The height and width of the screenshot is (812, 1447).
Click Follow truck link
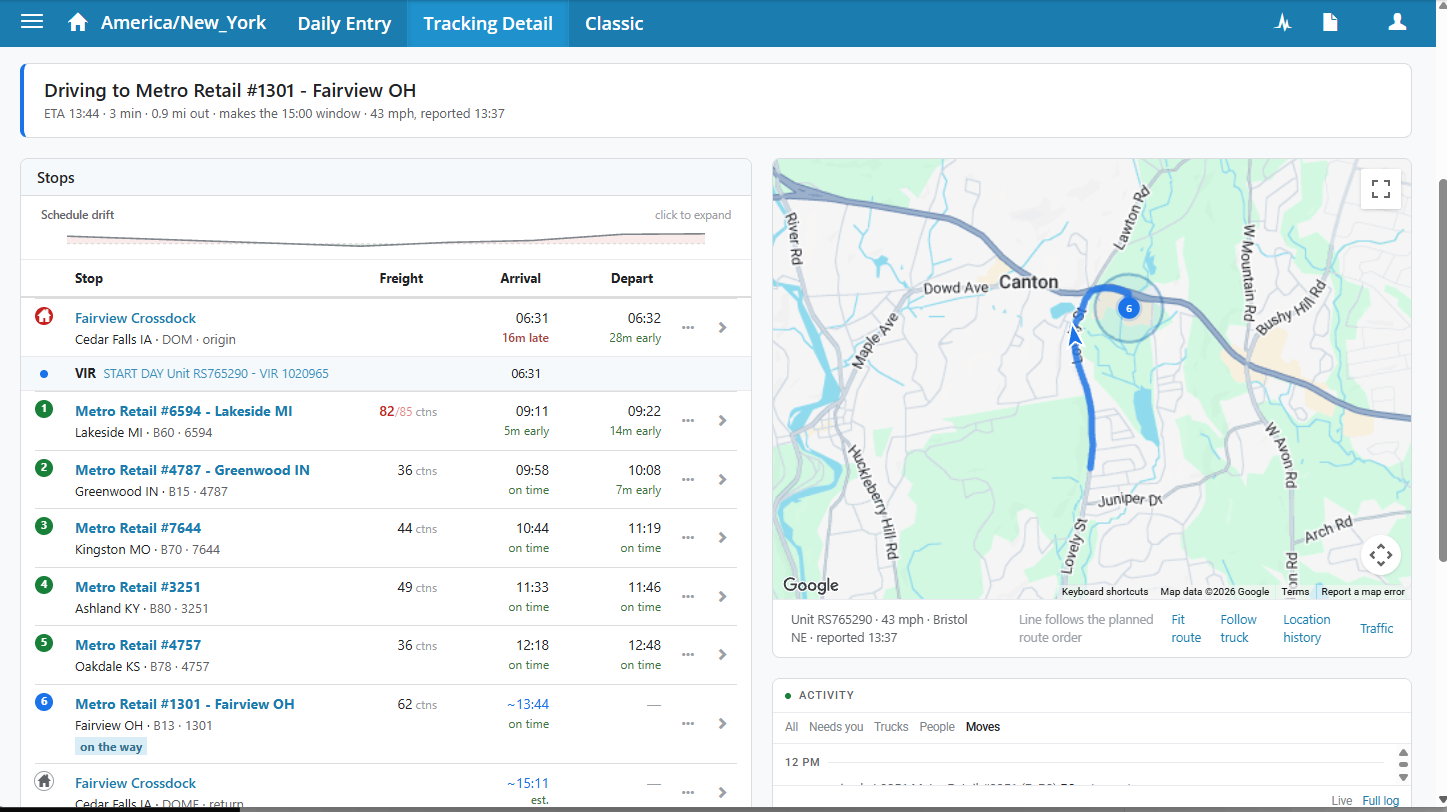point(1238,629)
